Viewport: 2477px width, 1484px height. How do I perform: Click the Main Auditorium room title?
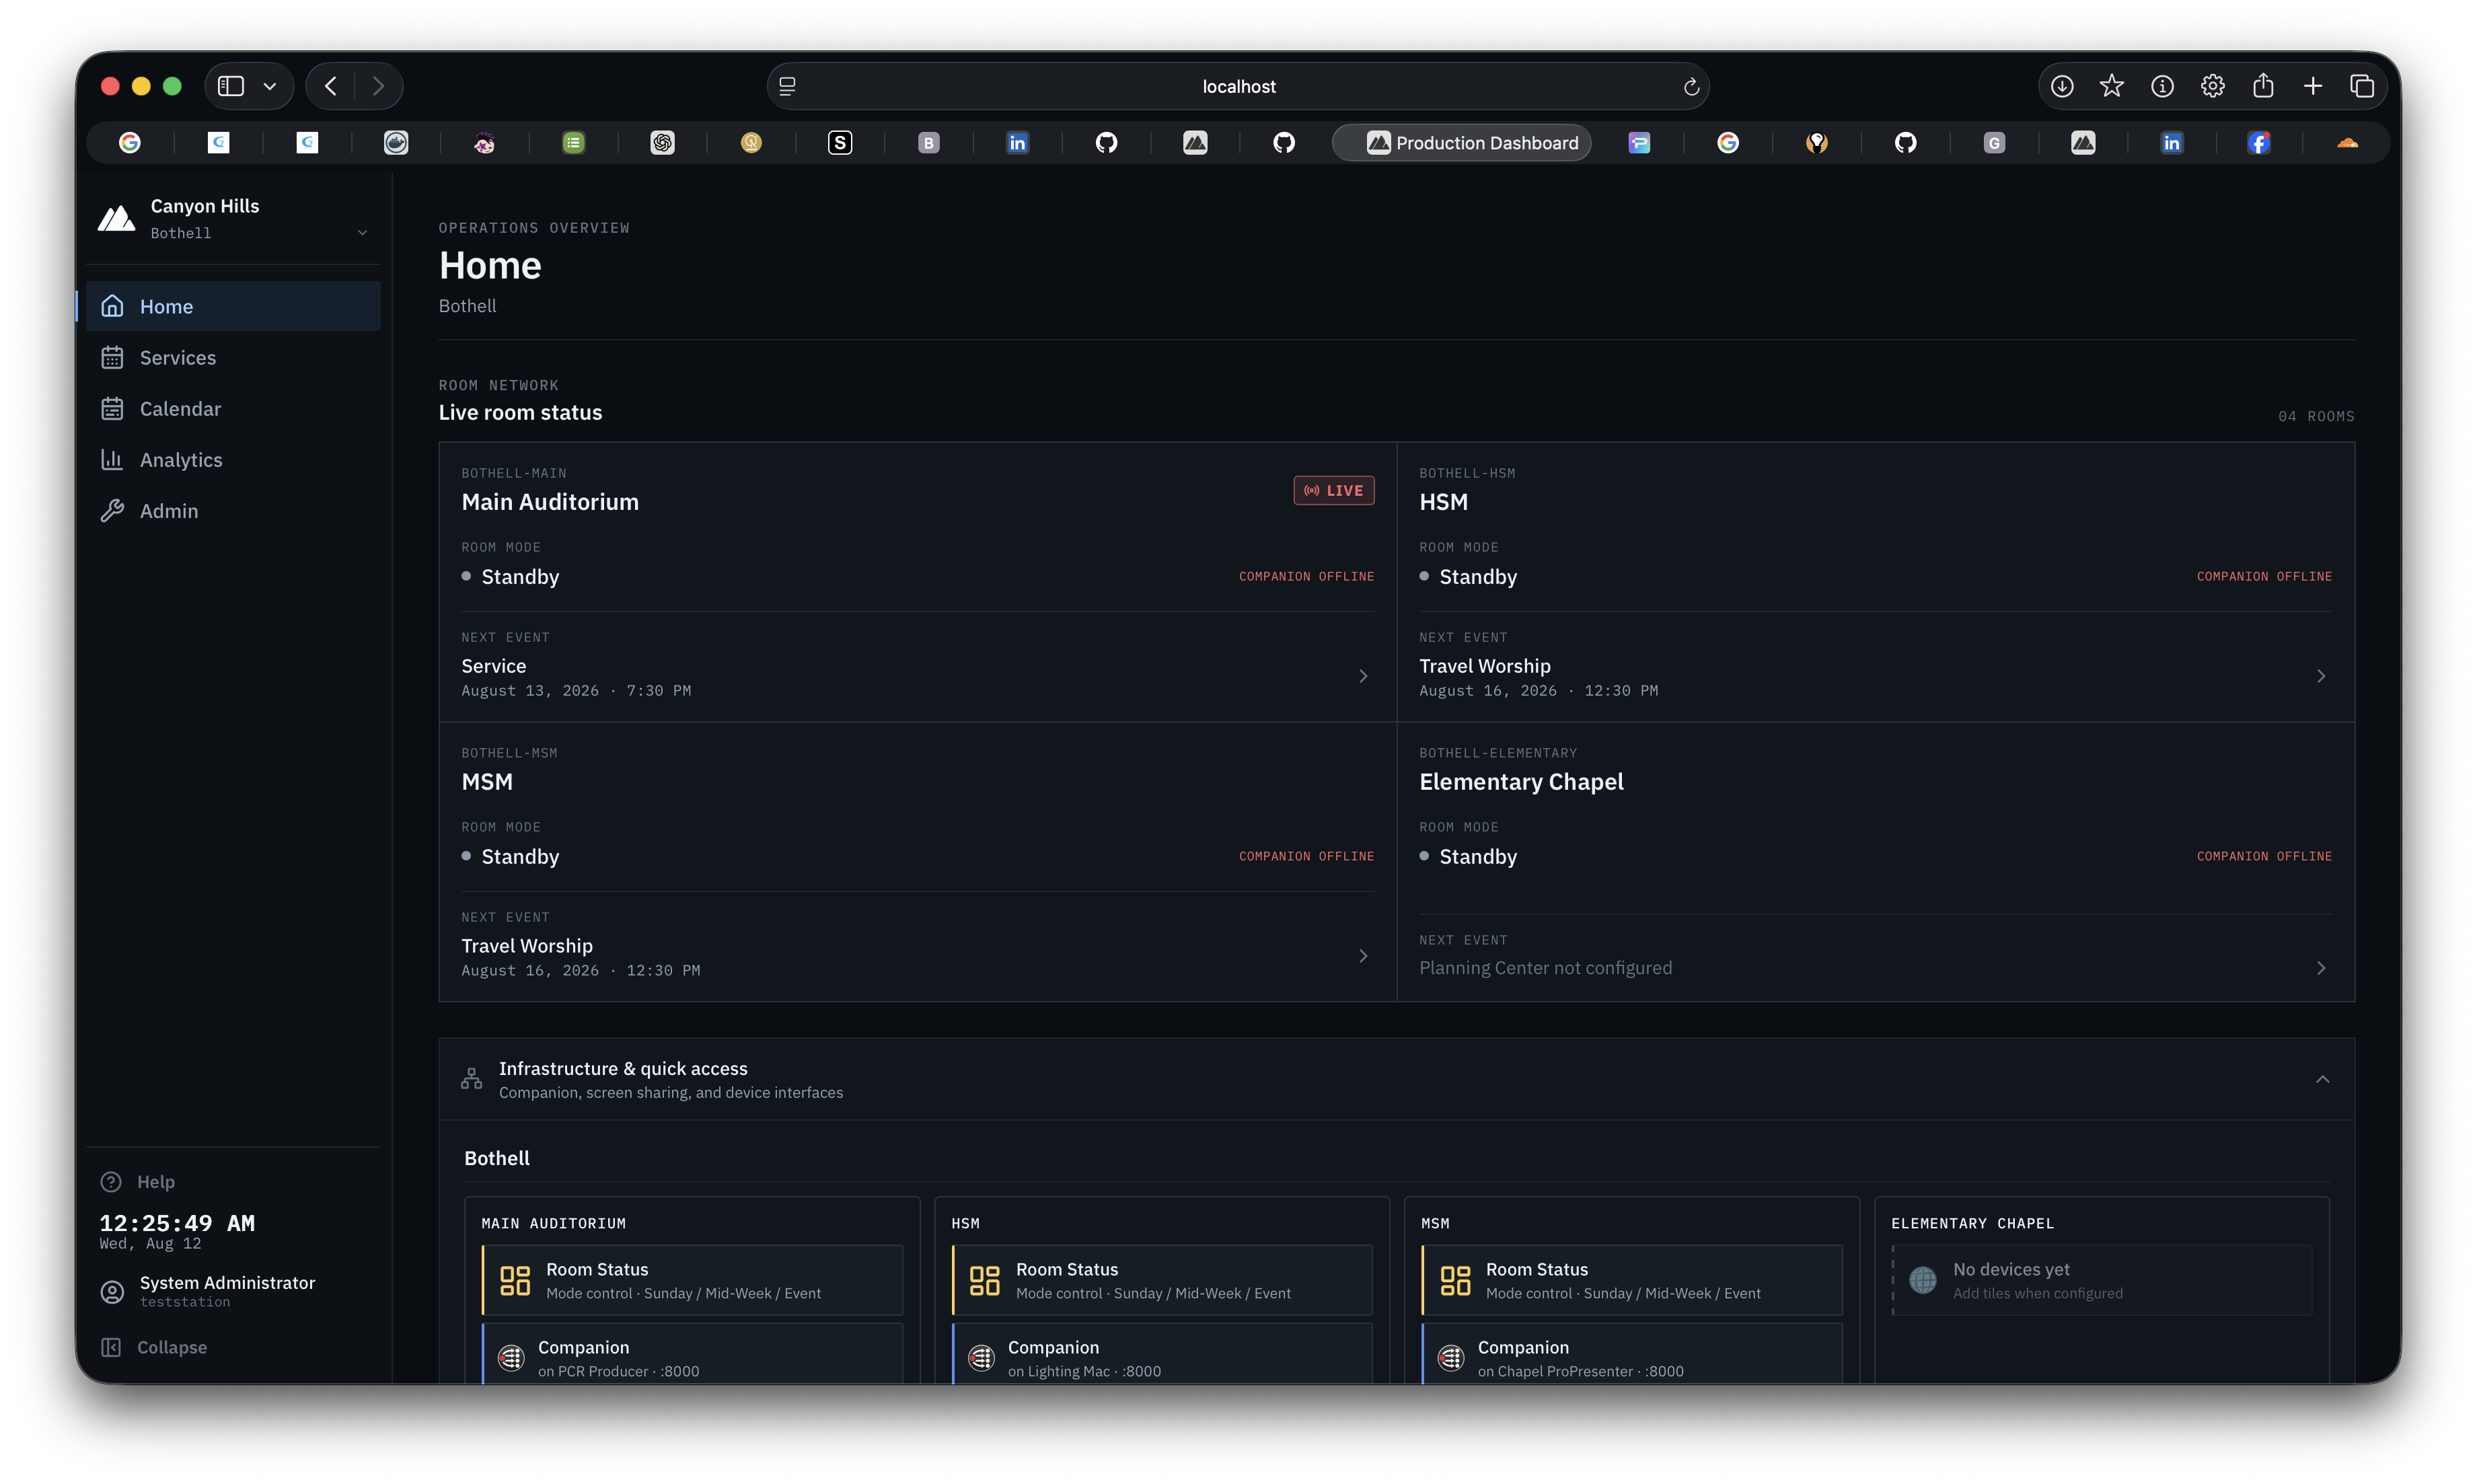click(x=550, y=502)
